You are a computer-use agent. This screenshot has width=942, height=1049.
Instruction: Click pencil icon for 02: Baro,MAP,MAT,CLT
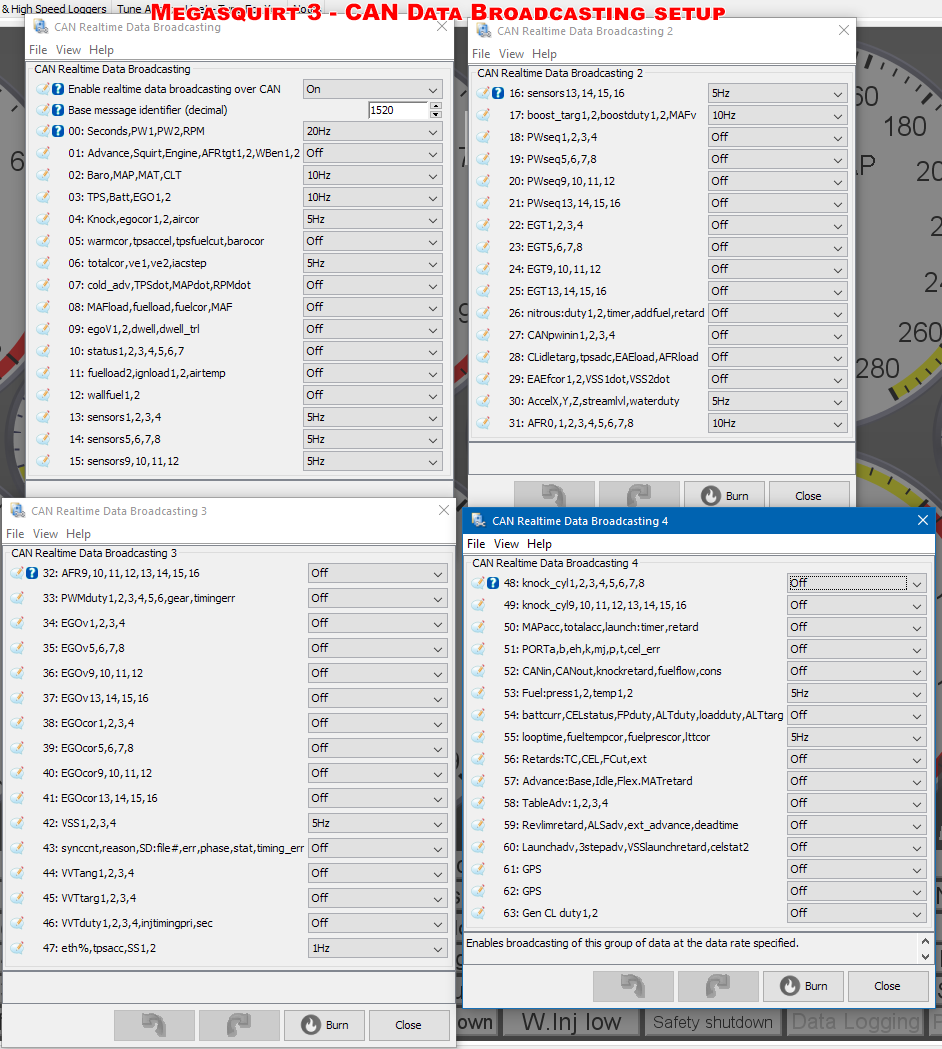(x=43, y=175)
